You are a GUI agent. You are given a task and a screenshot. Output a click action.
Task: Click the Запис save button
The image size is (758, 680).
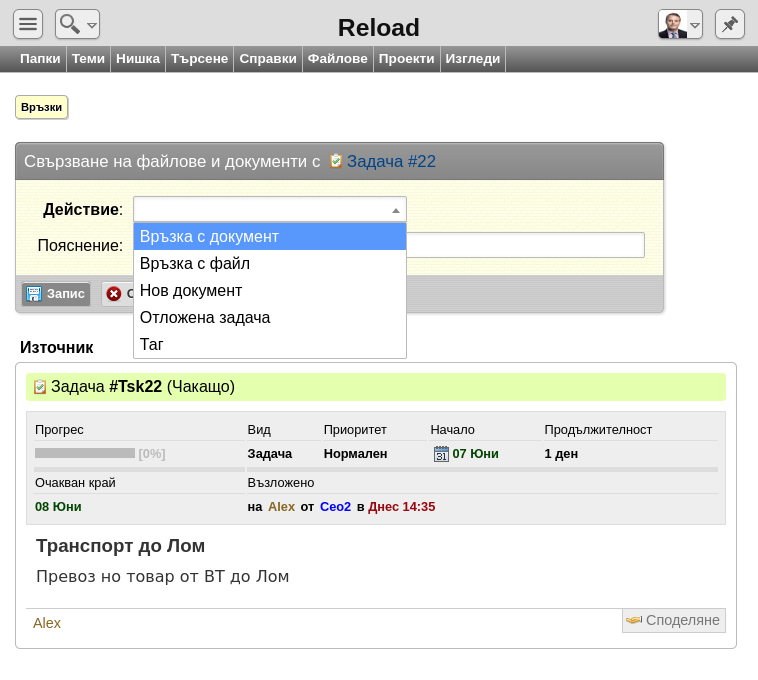(56, 294)
